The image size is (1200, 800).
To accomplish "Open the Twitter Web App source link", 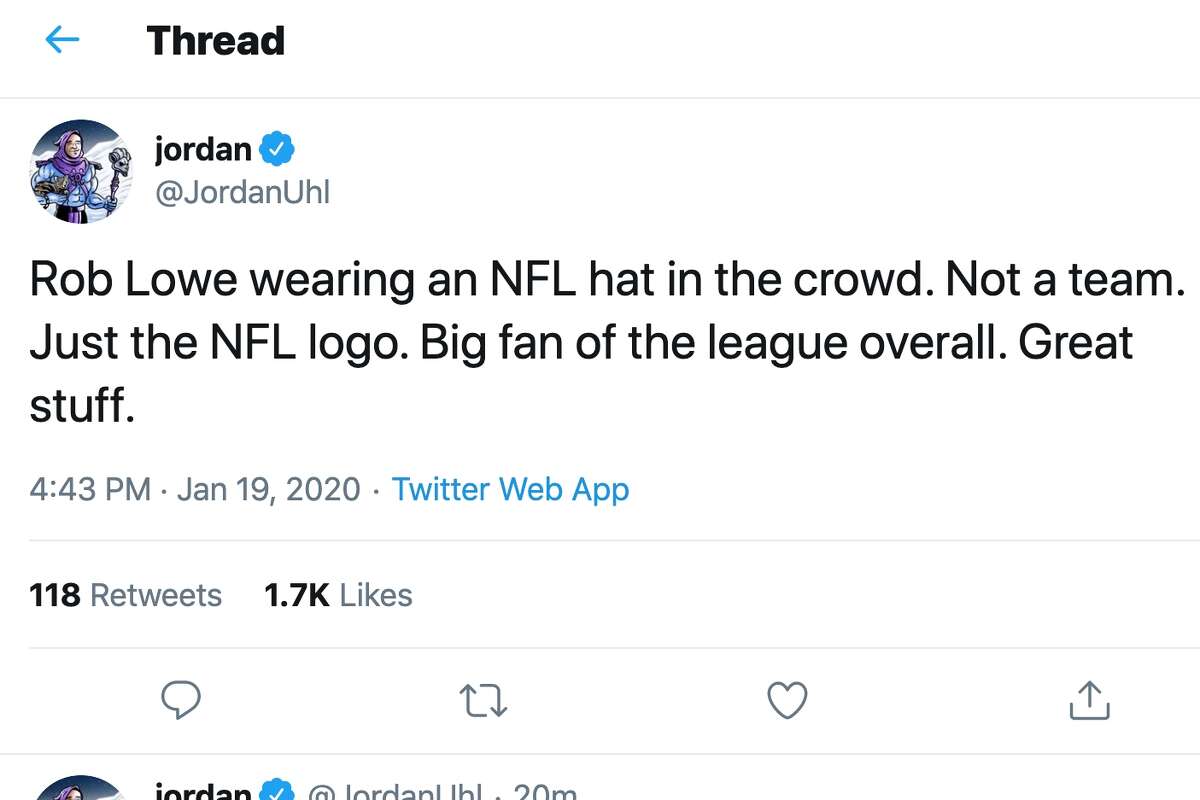I will 510,489.
